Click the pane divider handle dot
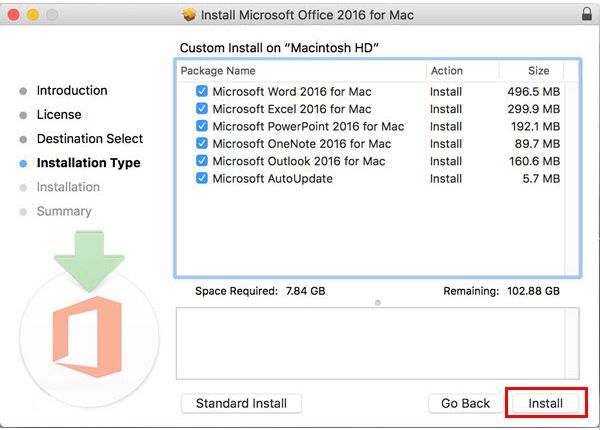Viewport: 600px width, 430px height. tap(378, 303)
